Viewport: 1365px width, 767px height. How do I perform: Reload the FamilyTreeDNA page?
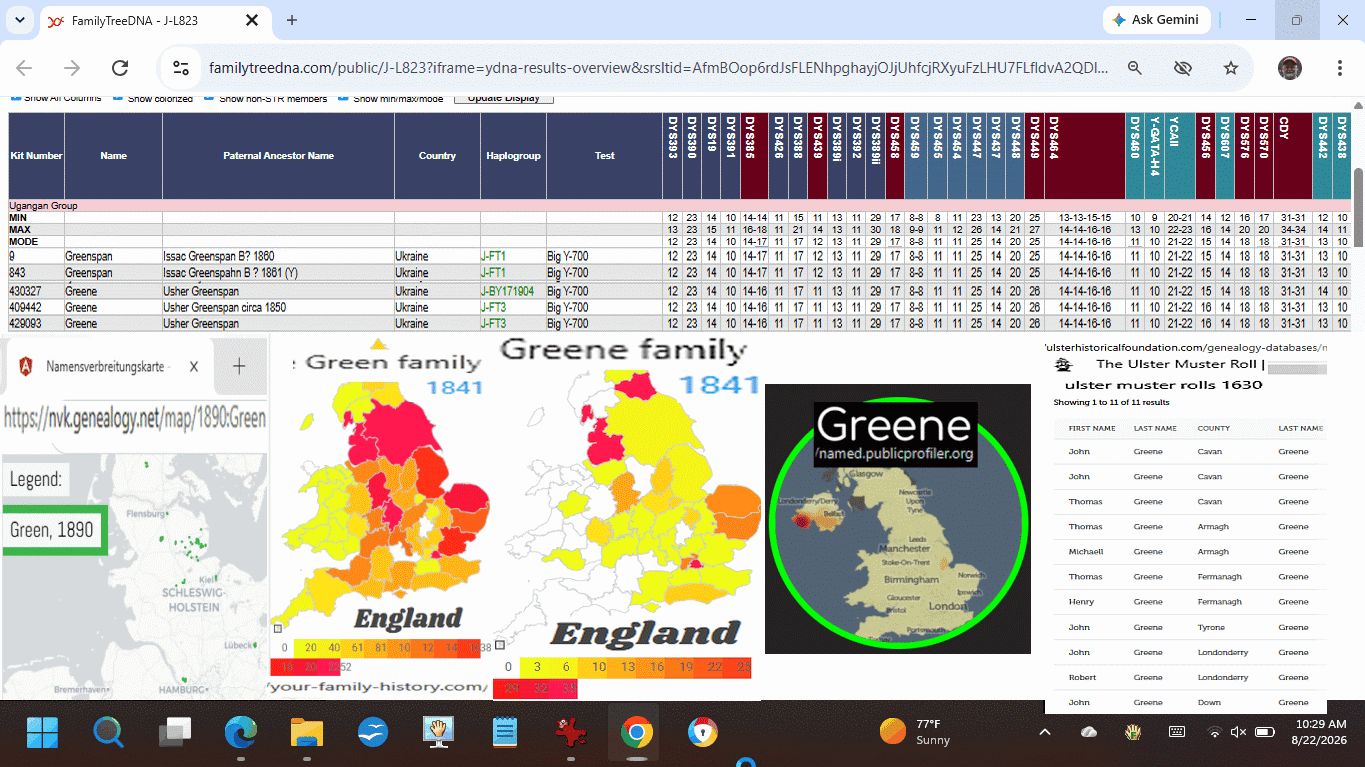point(120,68)
